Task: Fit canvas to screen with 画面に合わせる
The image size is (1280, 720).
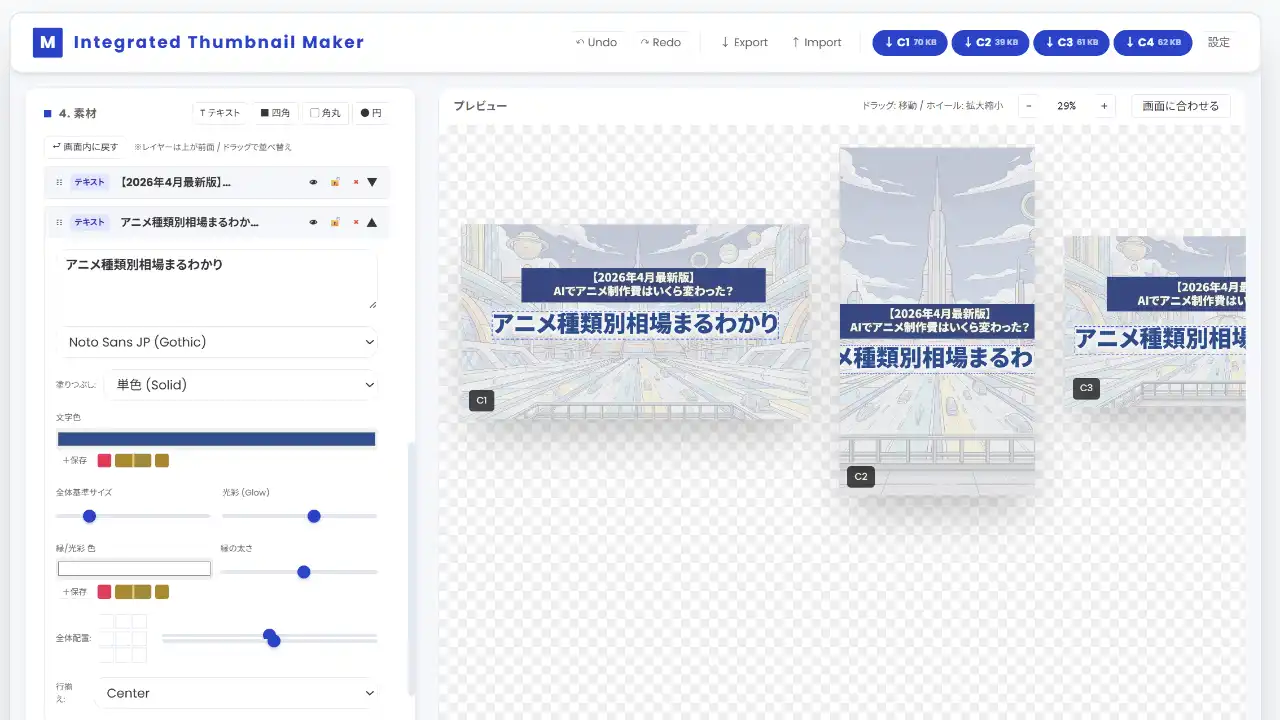Action: (1181, 105)
